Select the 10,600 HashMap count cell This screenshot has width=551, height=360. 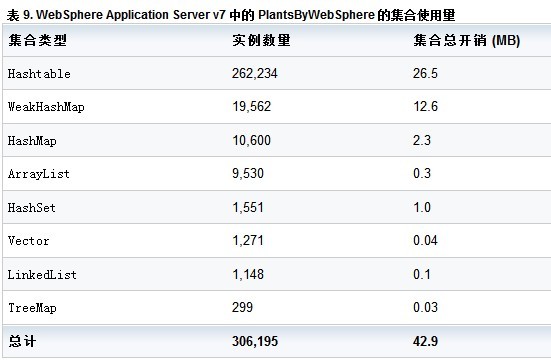click(x=251, y=140)
